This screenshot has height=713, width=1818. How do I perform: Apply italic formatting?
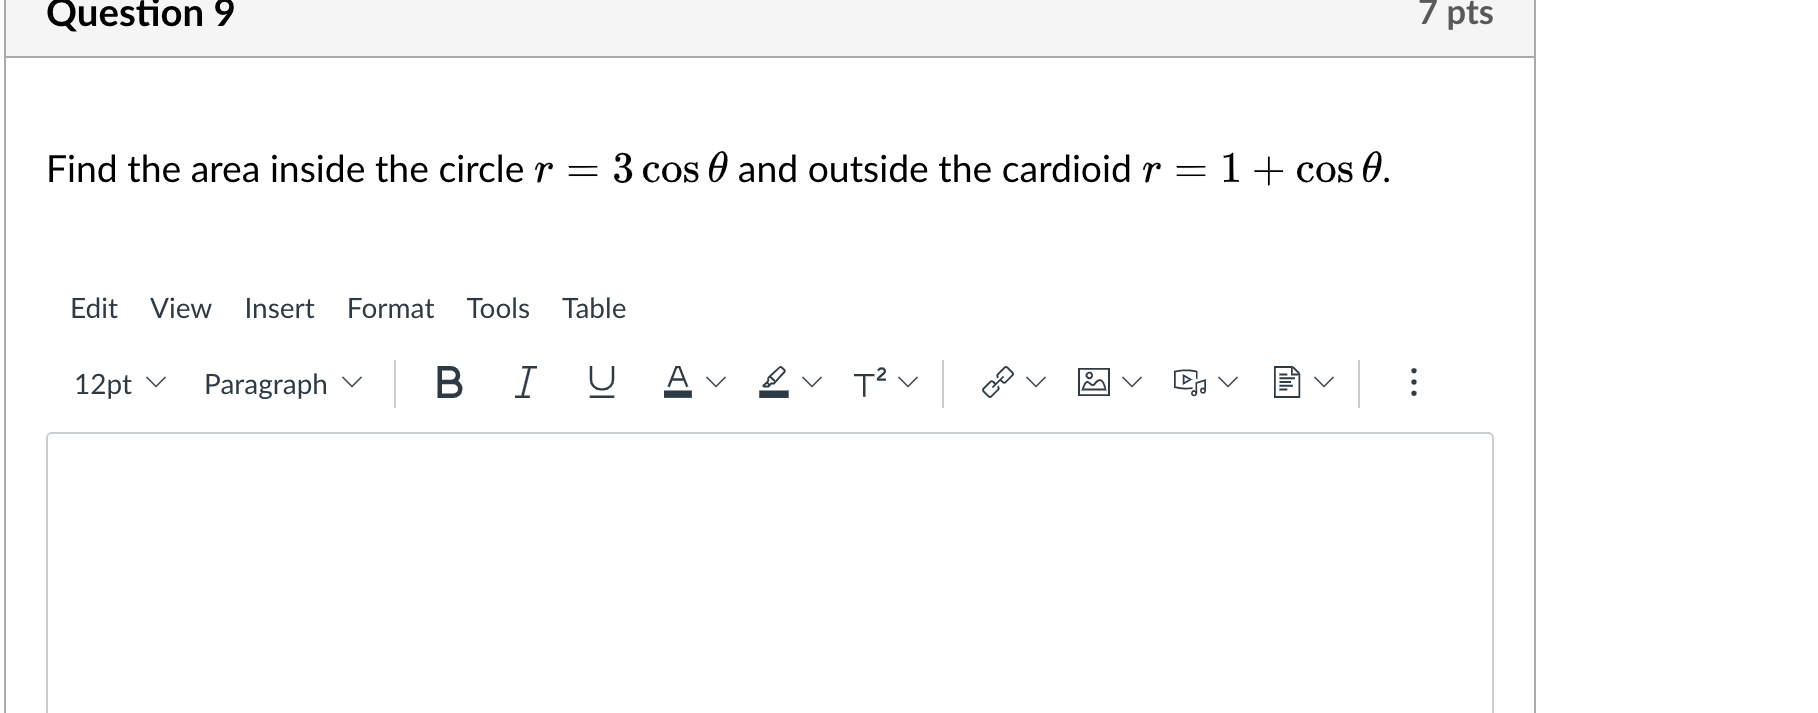pos(523,381)
